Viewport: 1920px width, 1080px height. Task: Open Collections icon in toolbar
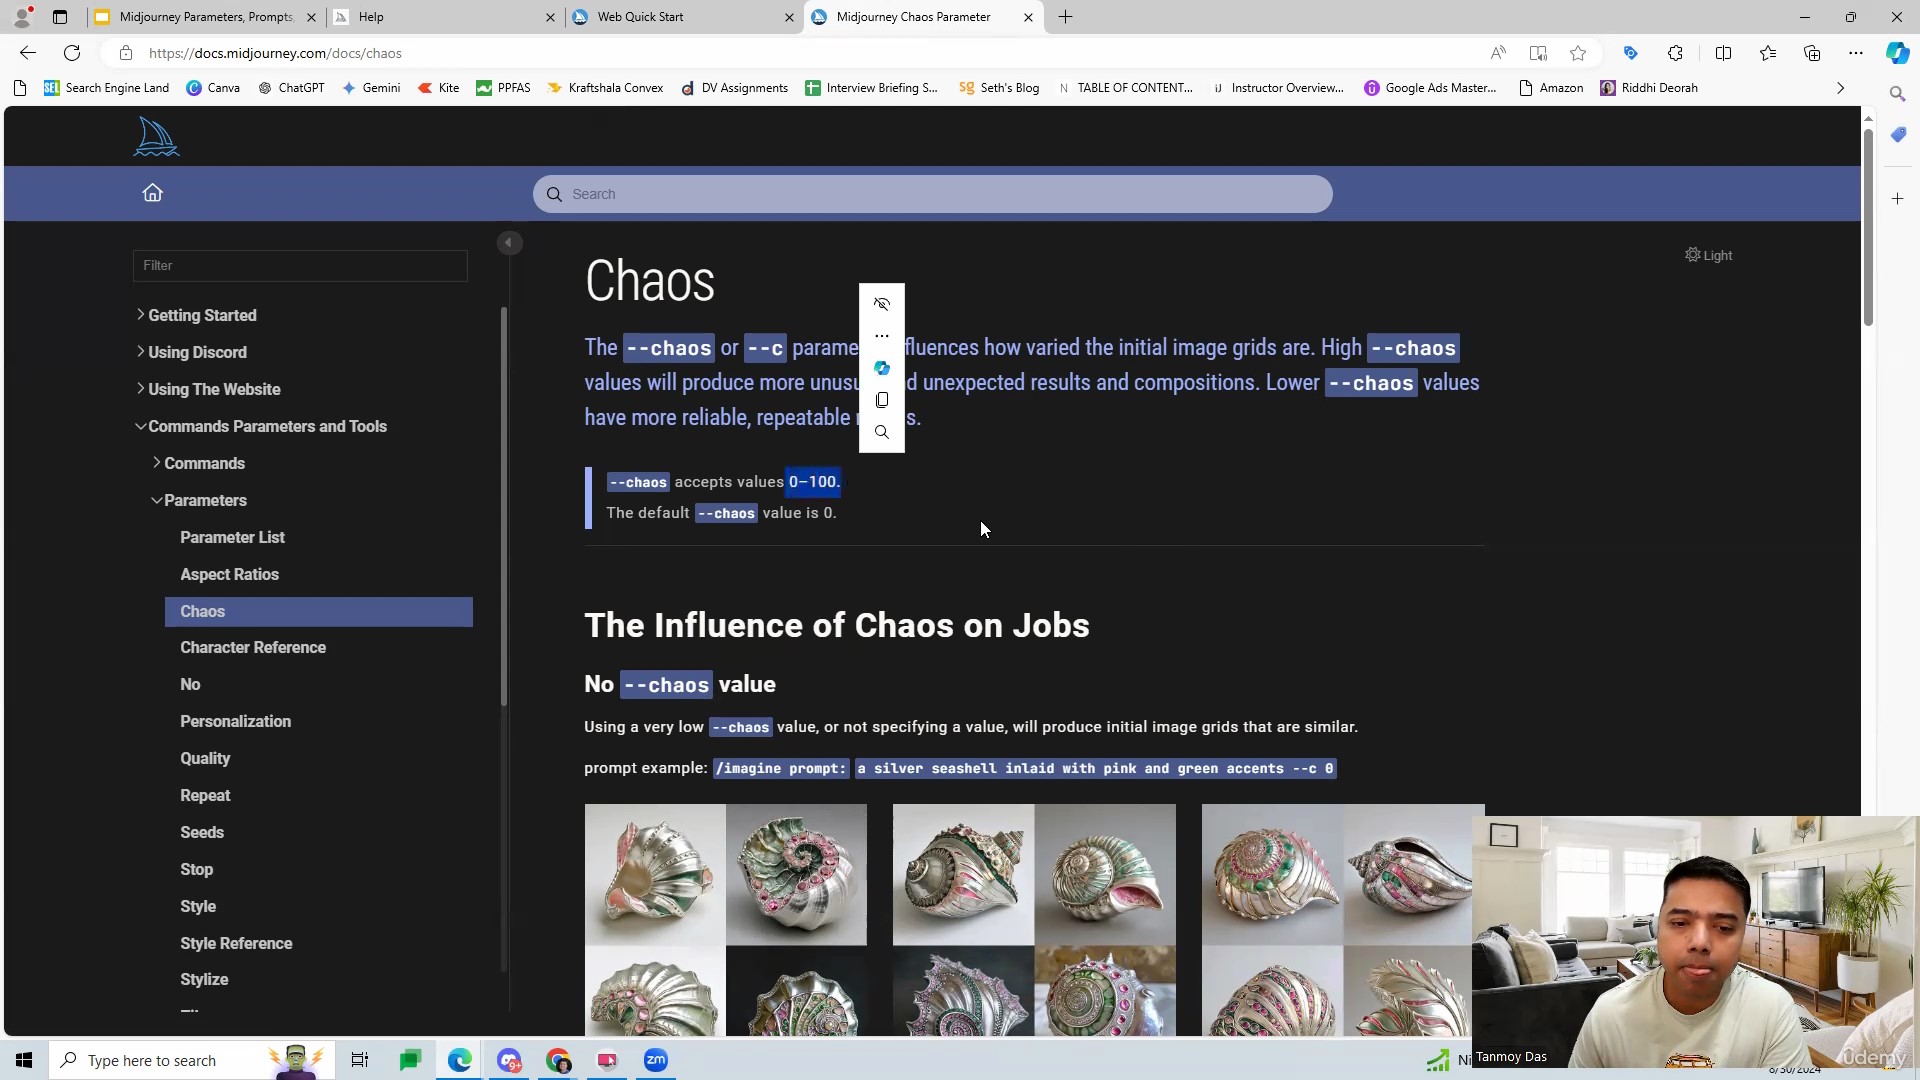[x=1812, y=53]
